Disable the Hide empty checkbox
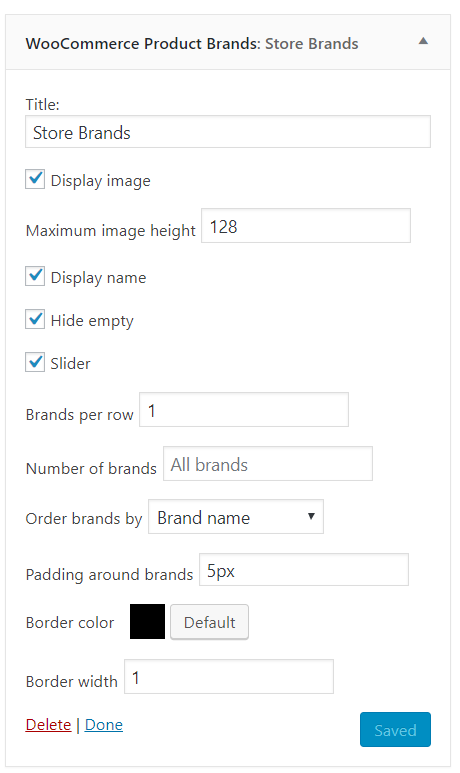This screenshot has height=773, width=460. [35, 319]
